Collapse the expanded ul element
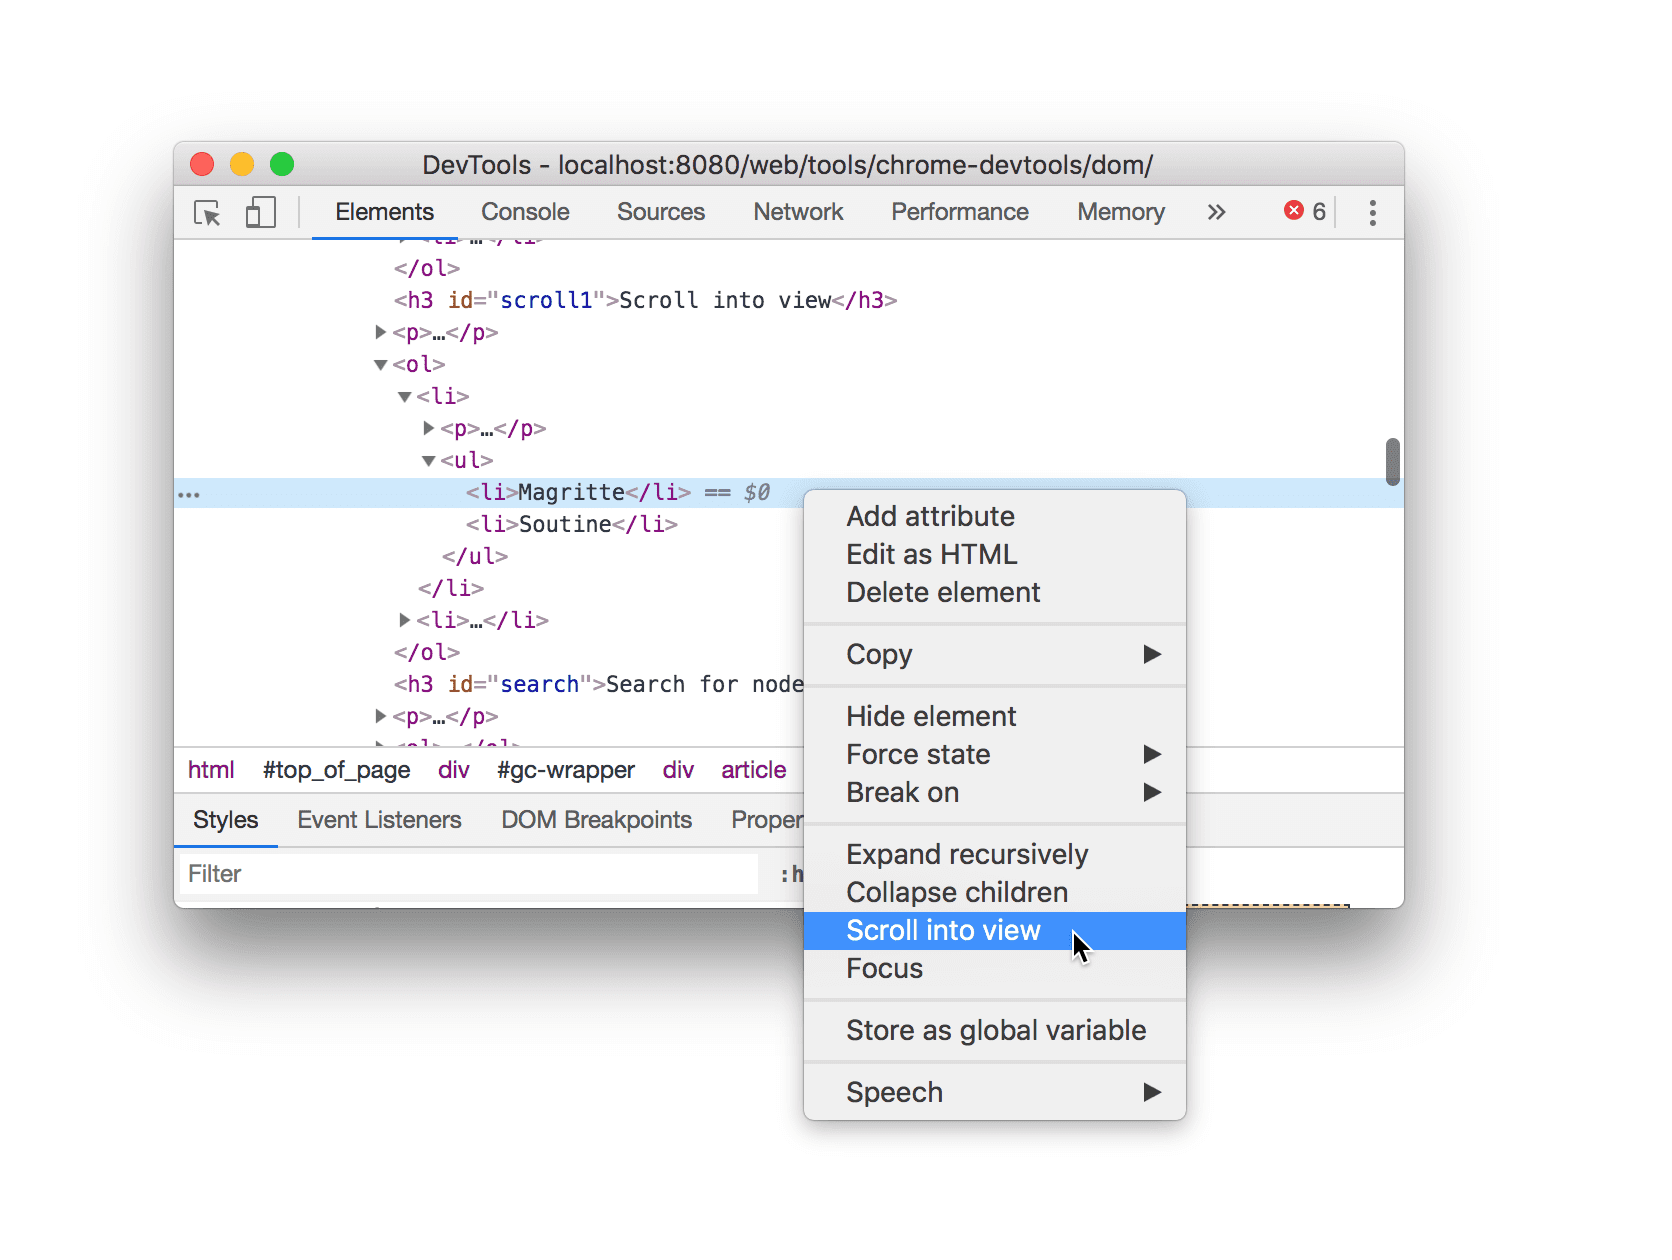The width and height of the screenshot is (1672, 1260). (429, 461)
